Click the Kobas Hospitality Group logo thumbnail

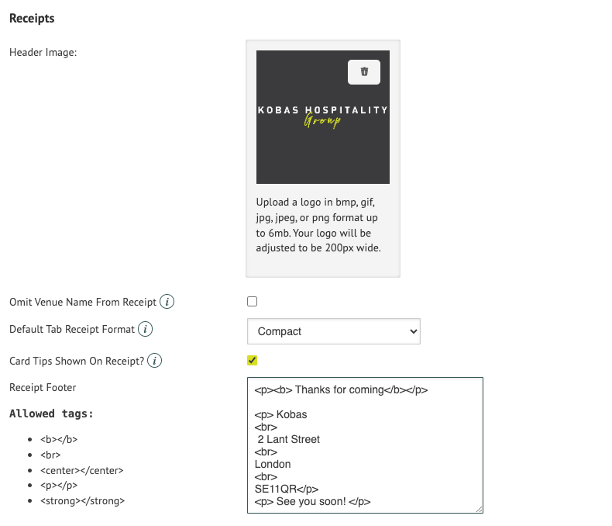click(323, 117)
